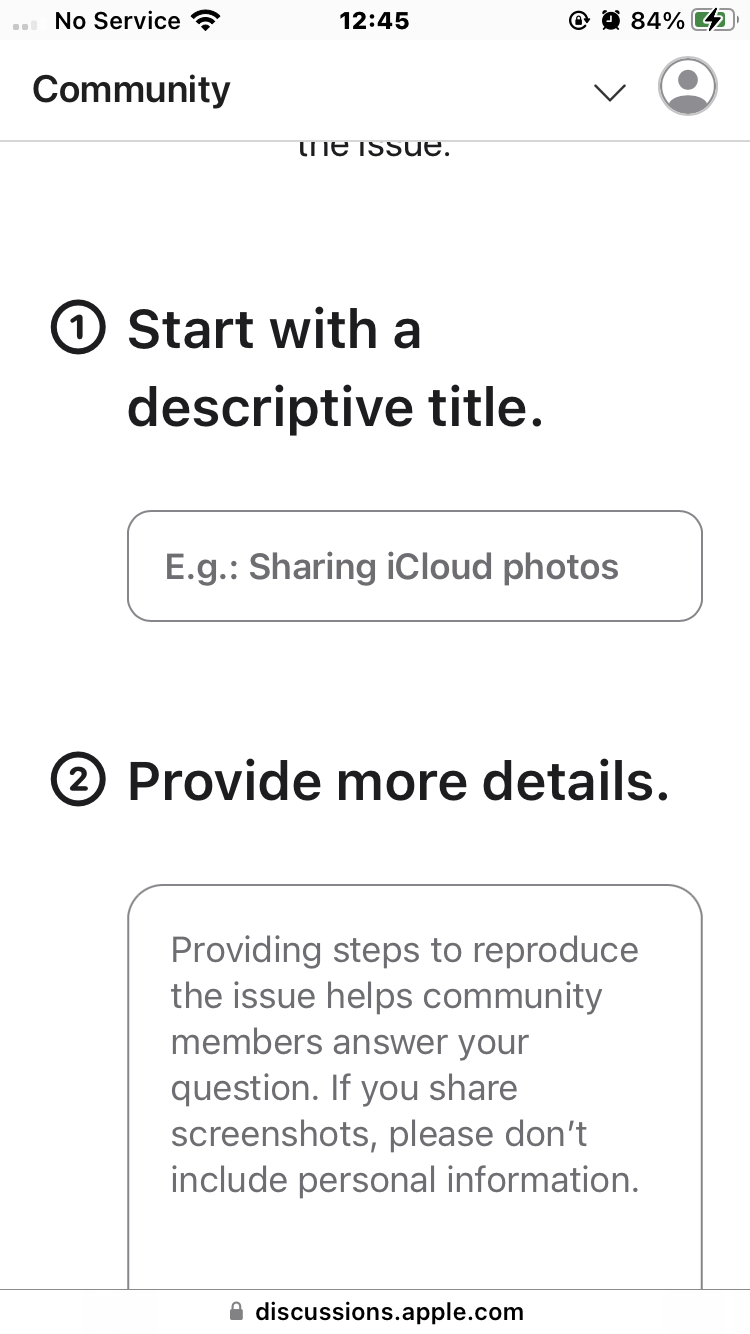
Task: Open the Community home link
Action: [x=131, y=90]
